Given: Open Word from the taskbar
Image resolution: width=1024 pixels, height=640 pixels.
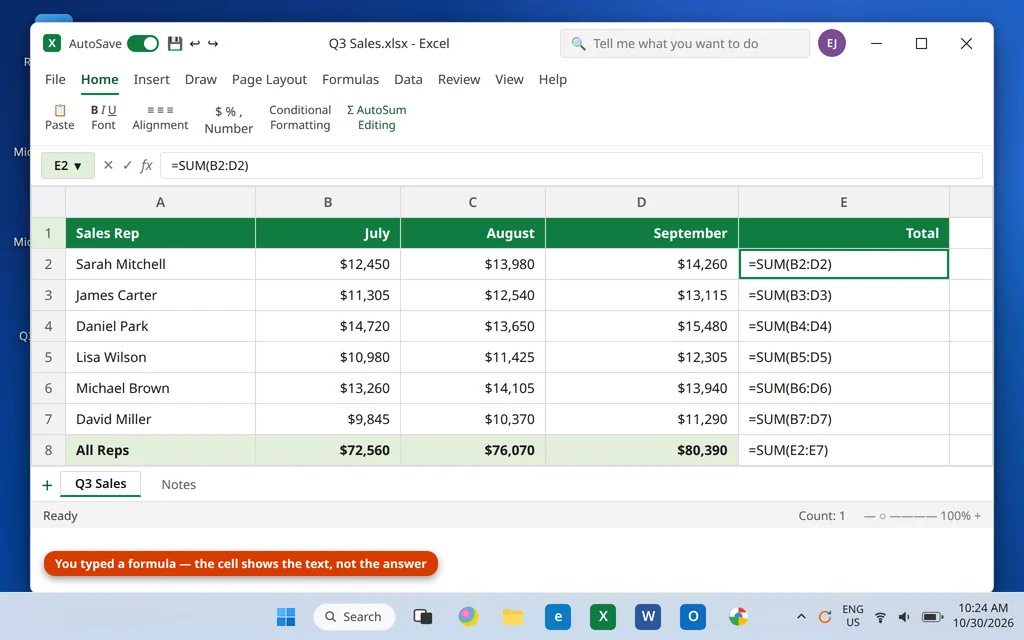Looking at the screenshot, I should [648, 616].
